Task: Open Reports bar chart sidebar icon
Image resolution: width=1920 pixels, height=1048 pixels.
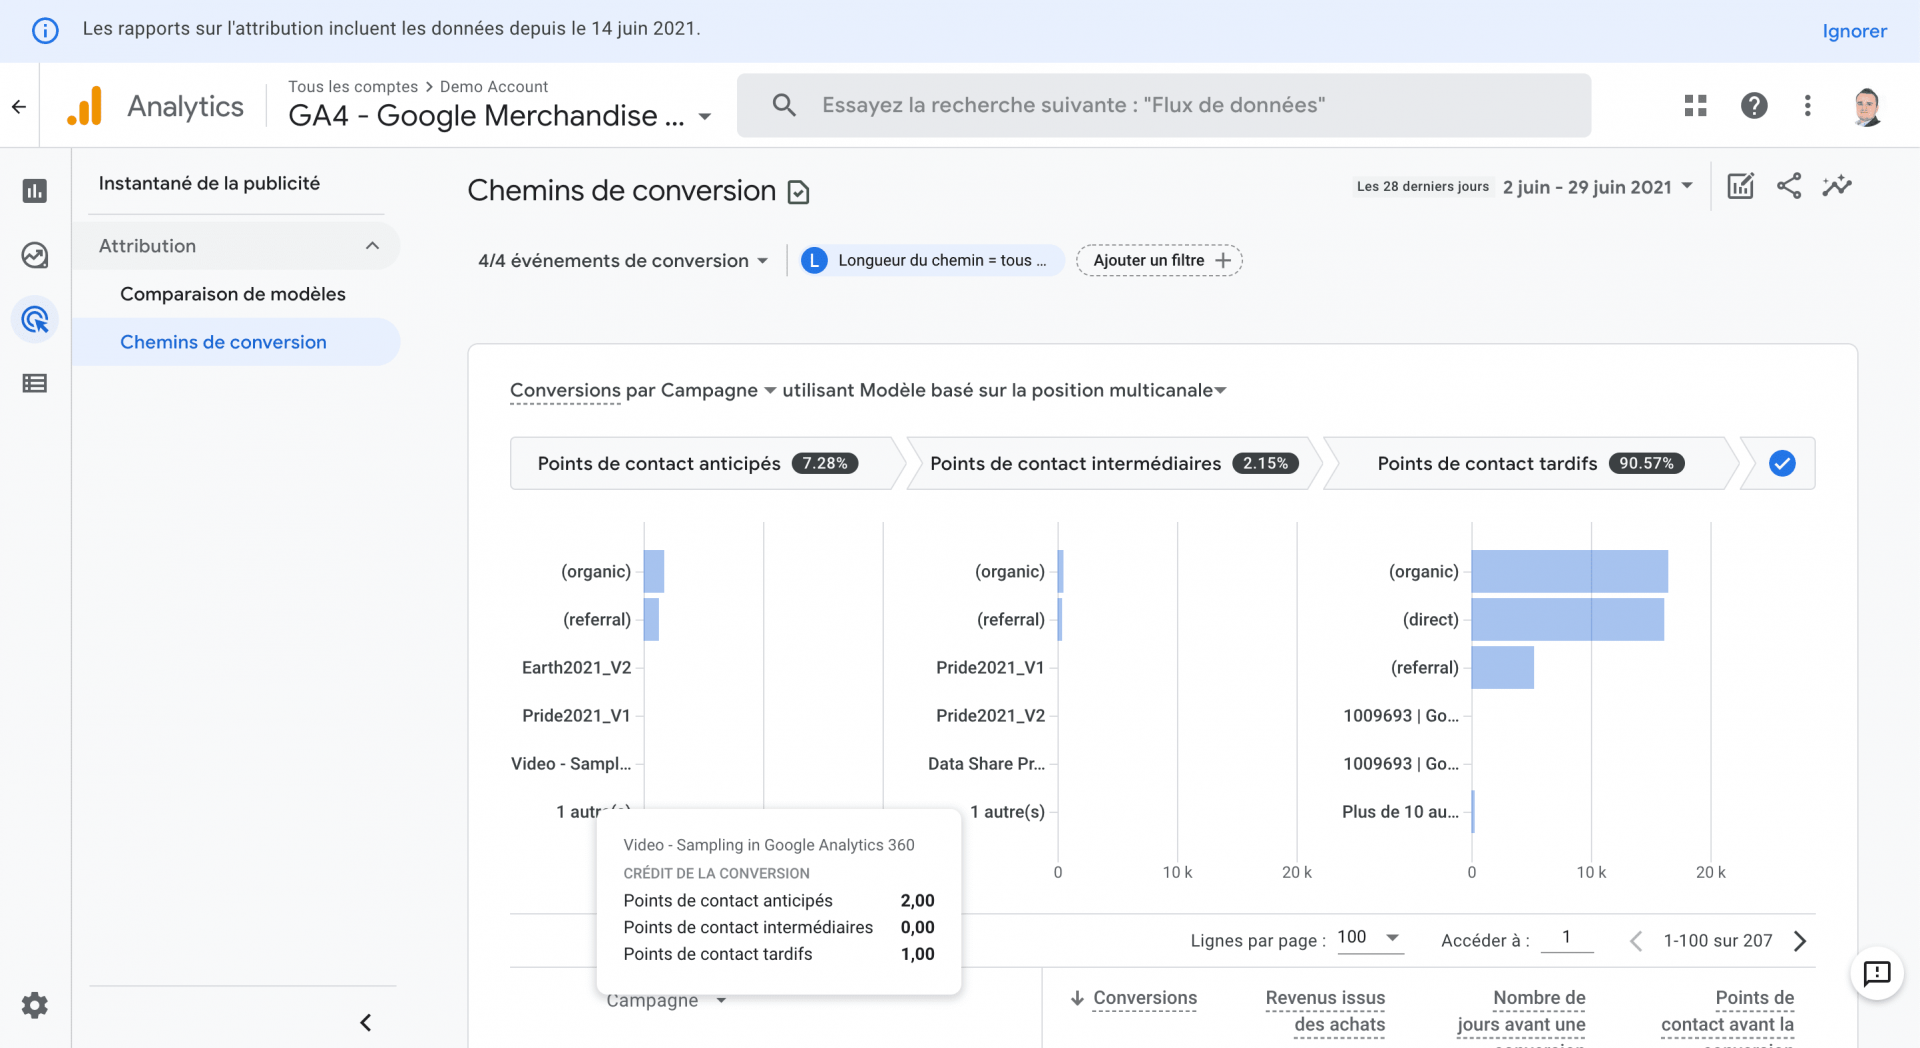Action: (x=35, y=191)
